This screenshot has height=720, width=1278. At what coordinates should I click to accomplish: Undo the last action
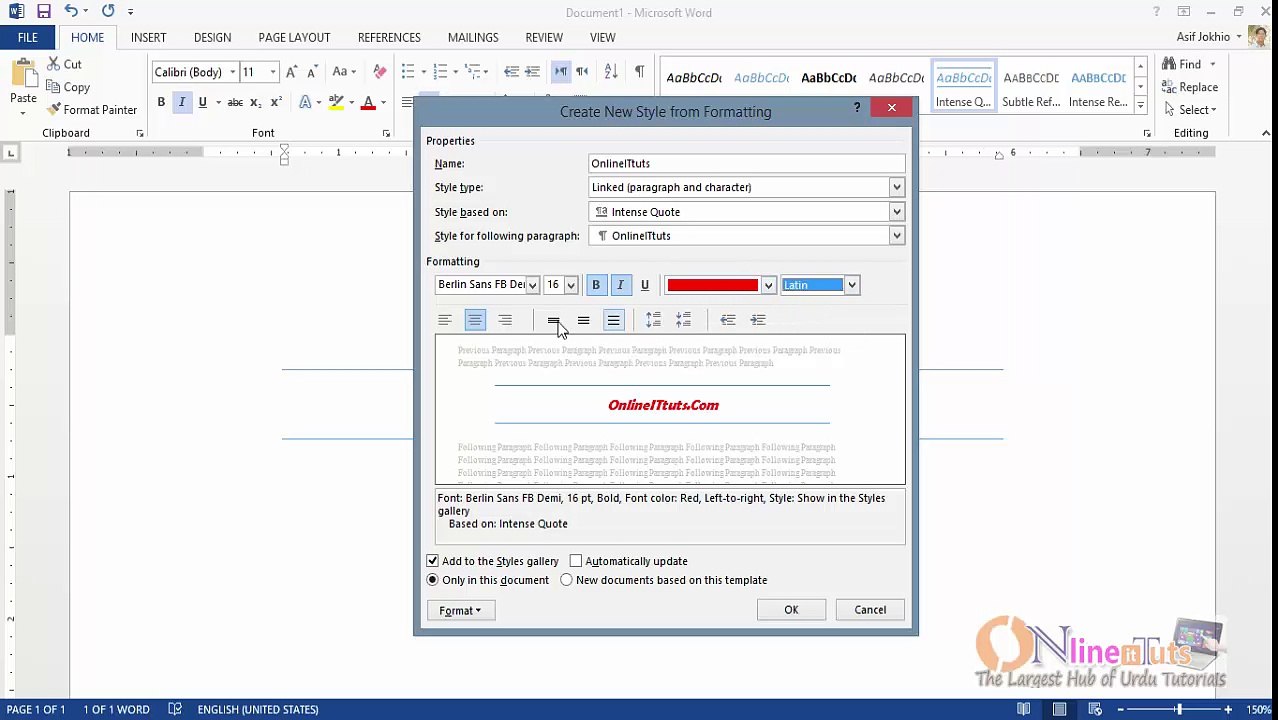pyautogui.click(x=71, y=12)
